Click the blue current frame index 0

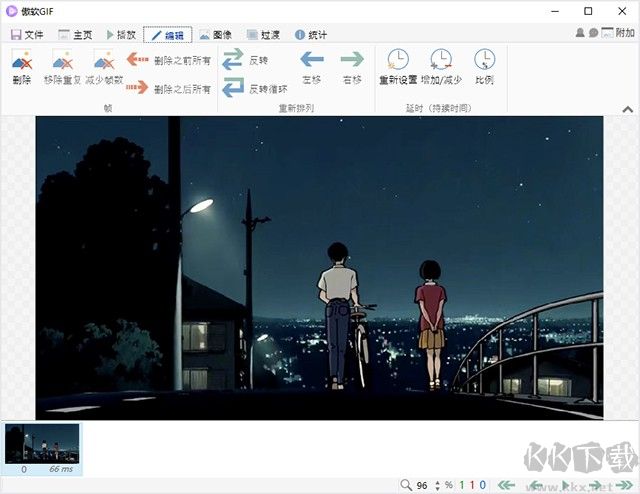pyautogui.click(x=482, y=485)
